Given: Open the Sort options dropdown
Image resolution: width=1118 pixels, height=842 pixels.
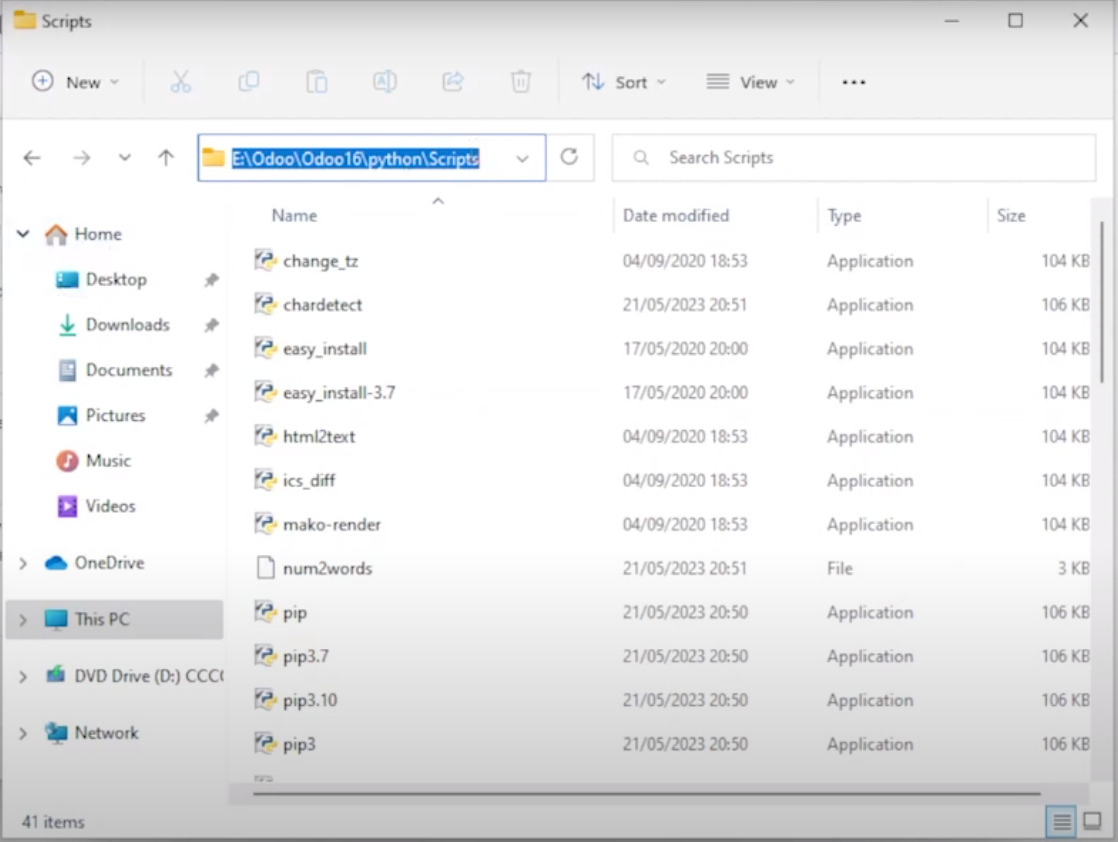Looking at the screenshot, I should [x=624, y=82].
